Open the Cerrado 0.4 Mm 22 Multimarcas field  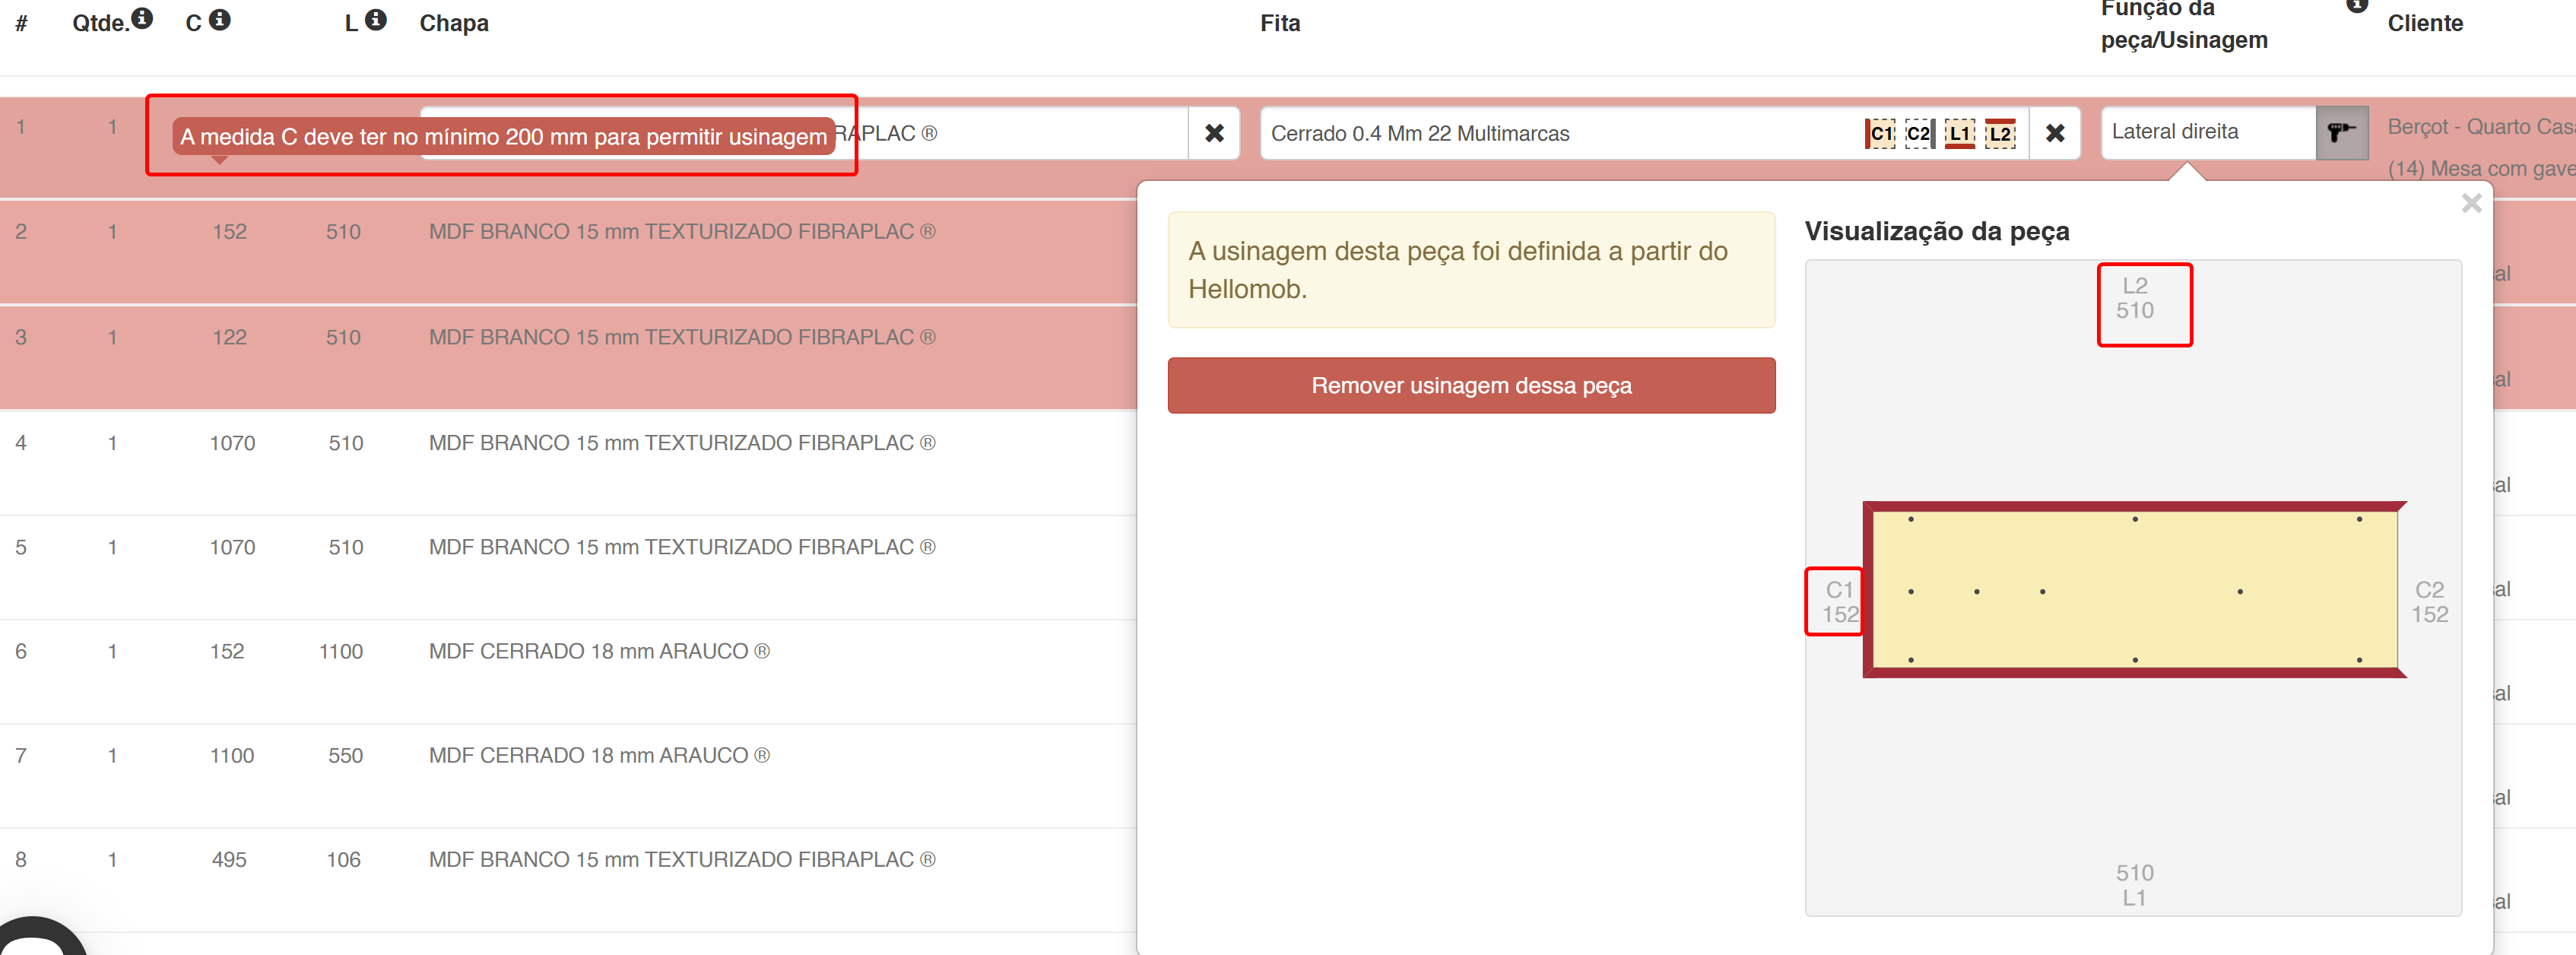[x=1550, y=133]
